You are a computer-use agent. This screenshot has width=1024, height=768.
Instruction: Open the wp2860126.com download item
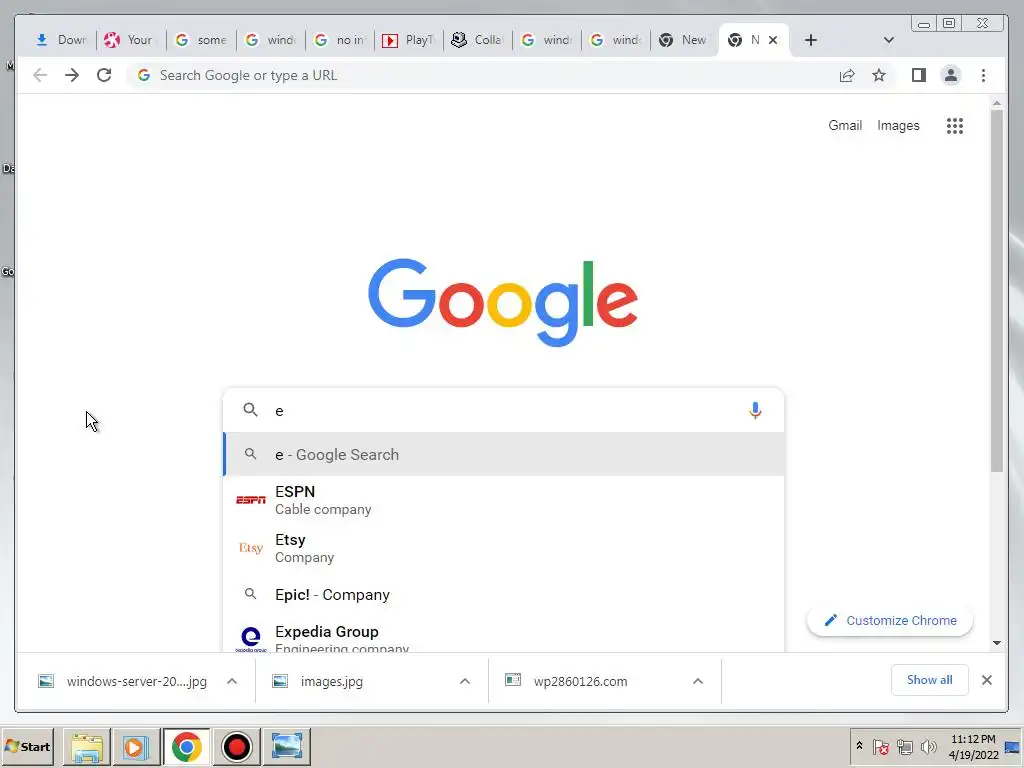(580, 681)
